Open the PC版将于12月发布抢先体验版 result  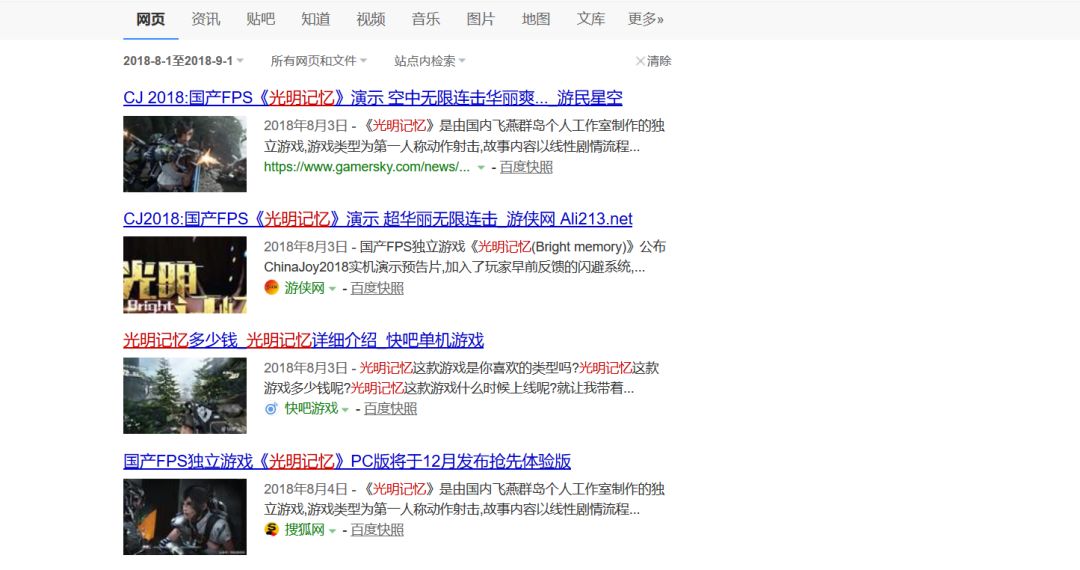(347, 461)
